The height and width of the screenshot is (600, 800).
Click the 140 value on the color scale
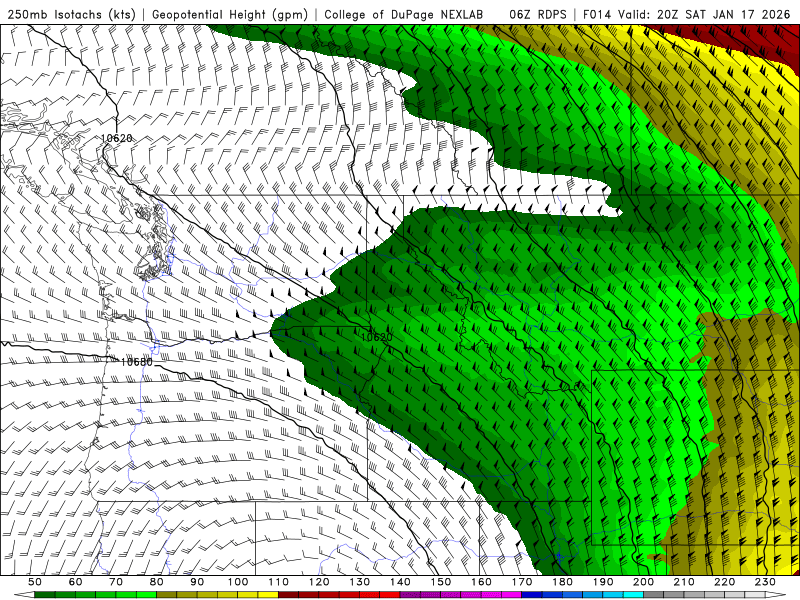pyautogui.click(x=400, y=582)
